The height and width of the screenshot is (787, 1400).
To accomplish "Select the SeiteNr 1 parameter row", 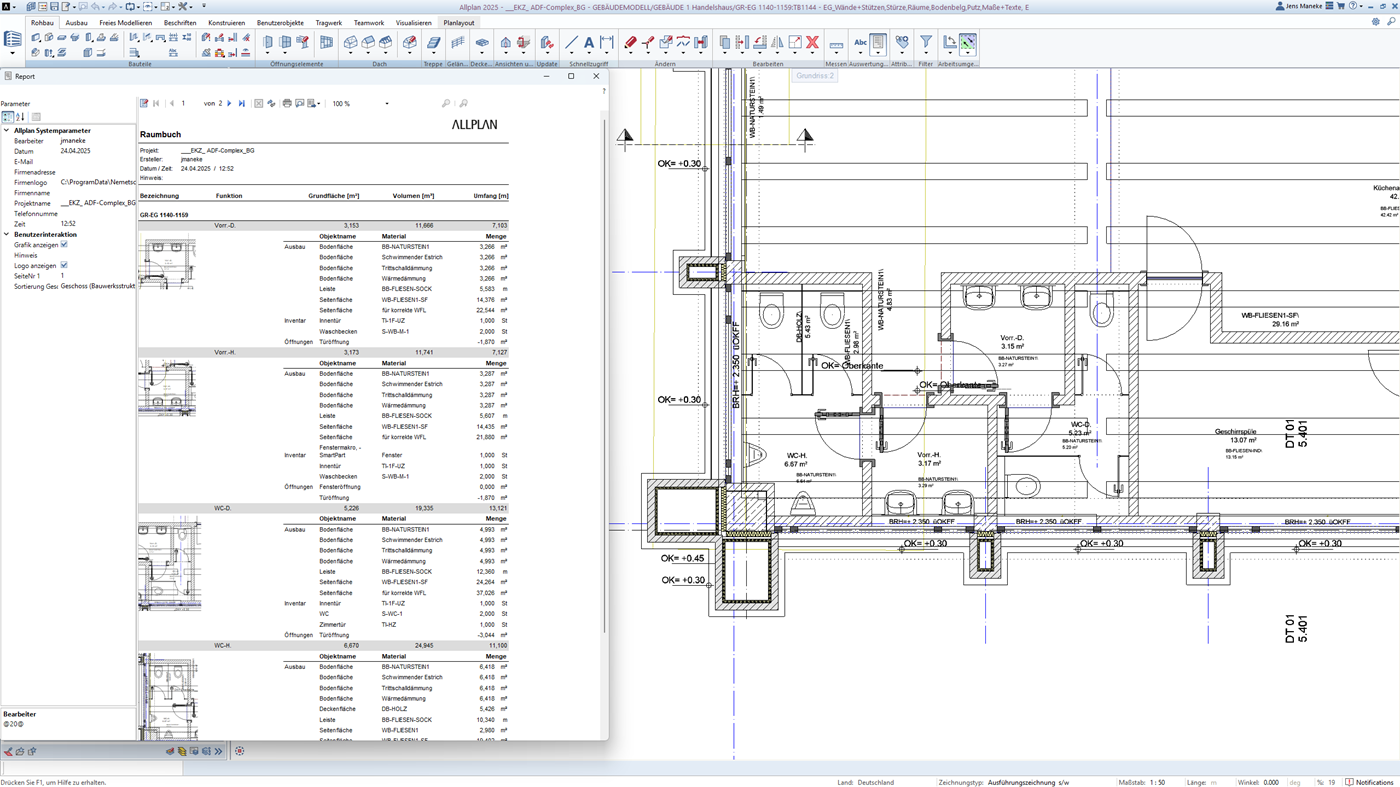I will coord(68,276).
